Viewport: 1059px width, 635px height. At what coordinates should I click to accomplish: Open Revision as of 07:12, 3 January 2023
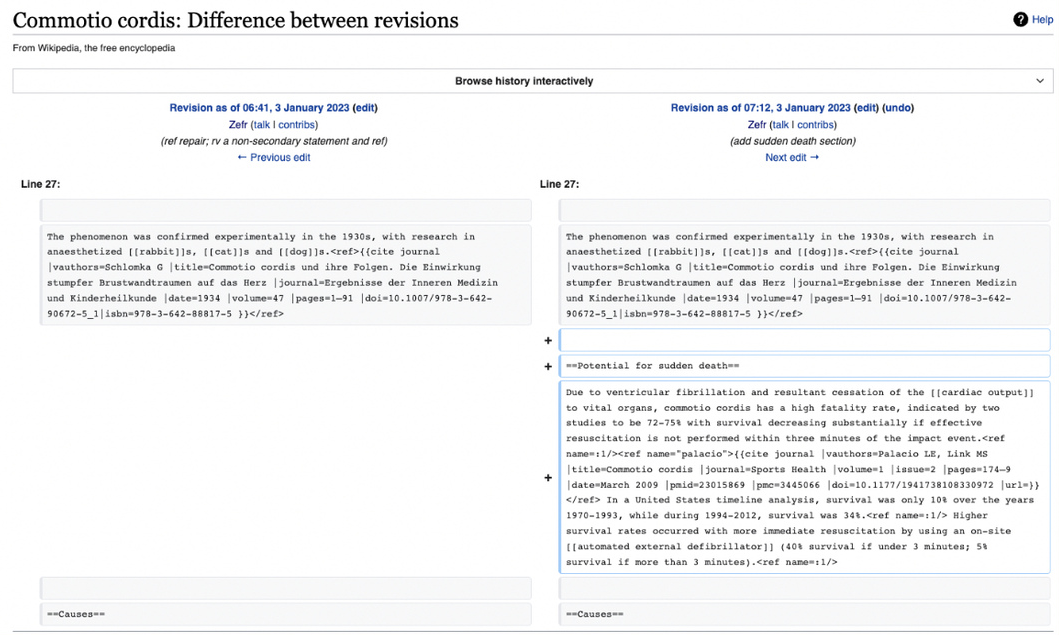point(760,107)
